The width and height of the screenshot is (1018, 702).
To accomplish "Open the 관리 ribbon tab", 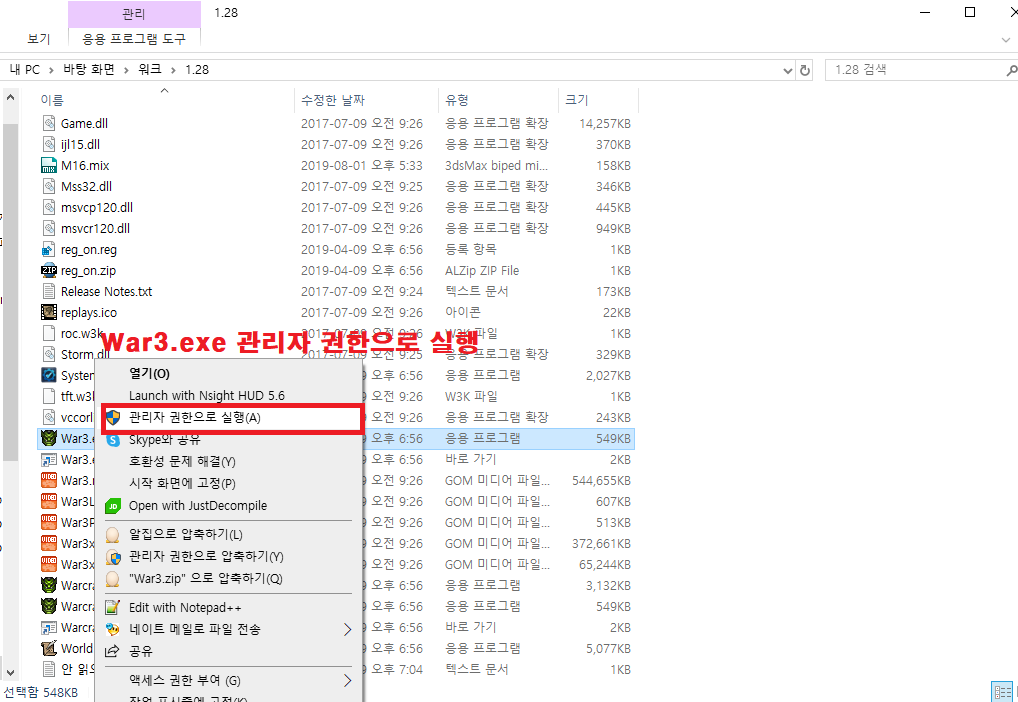I will click(x=134, y=14).
